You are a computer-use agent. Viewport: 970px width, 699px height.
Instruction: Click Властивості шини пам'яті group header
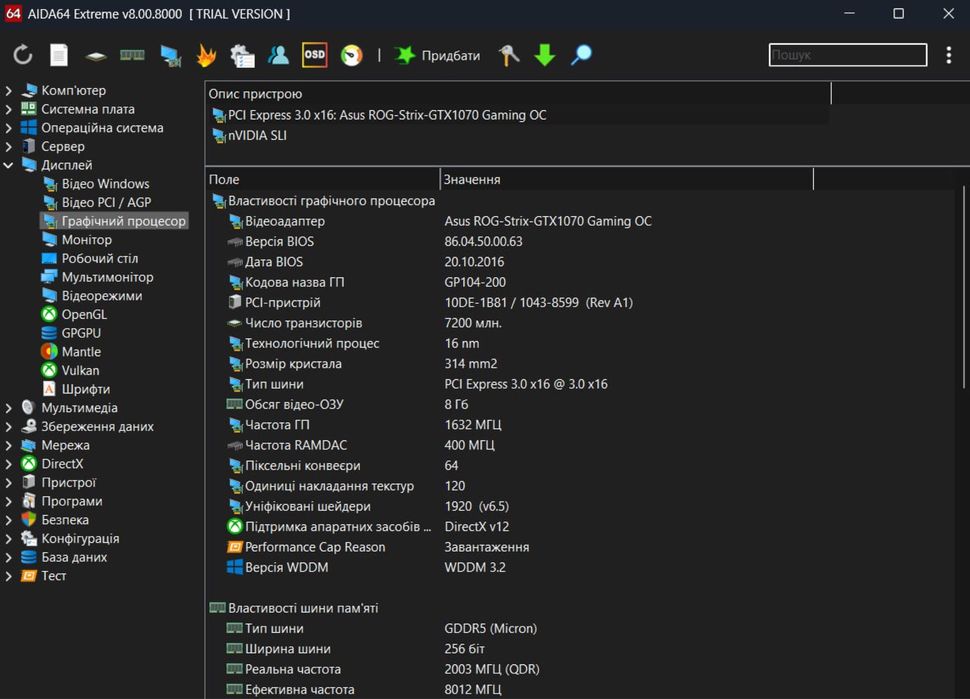[x=294, y=608]
